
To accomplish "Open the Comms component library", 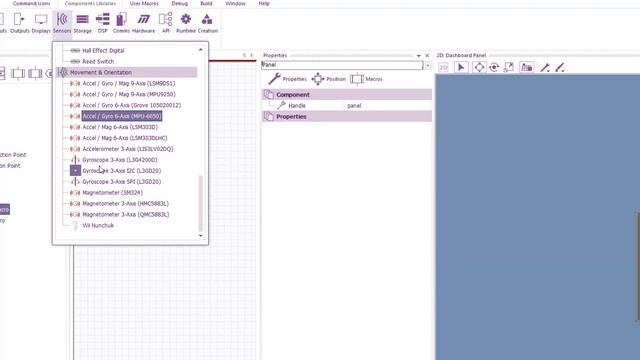I will coord(121,23).
